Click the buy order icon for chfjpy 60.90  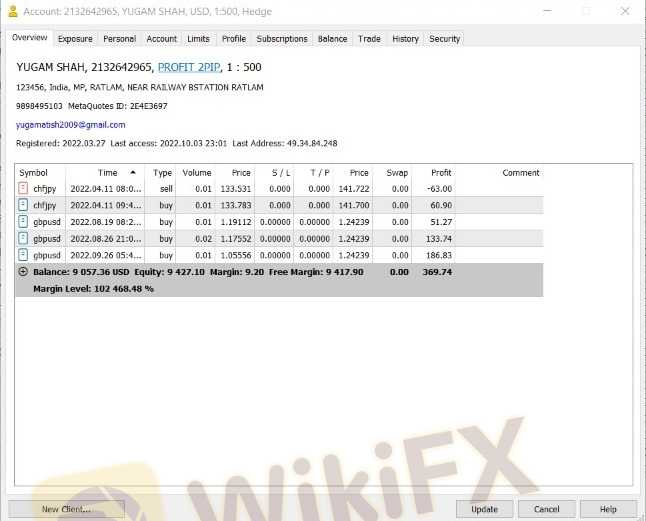[23, 205]
